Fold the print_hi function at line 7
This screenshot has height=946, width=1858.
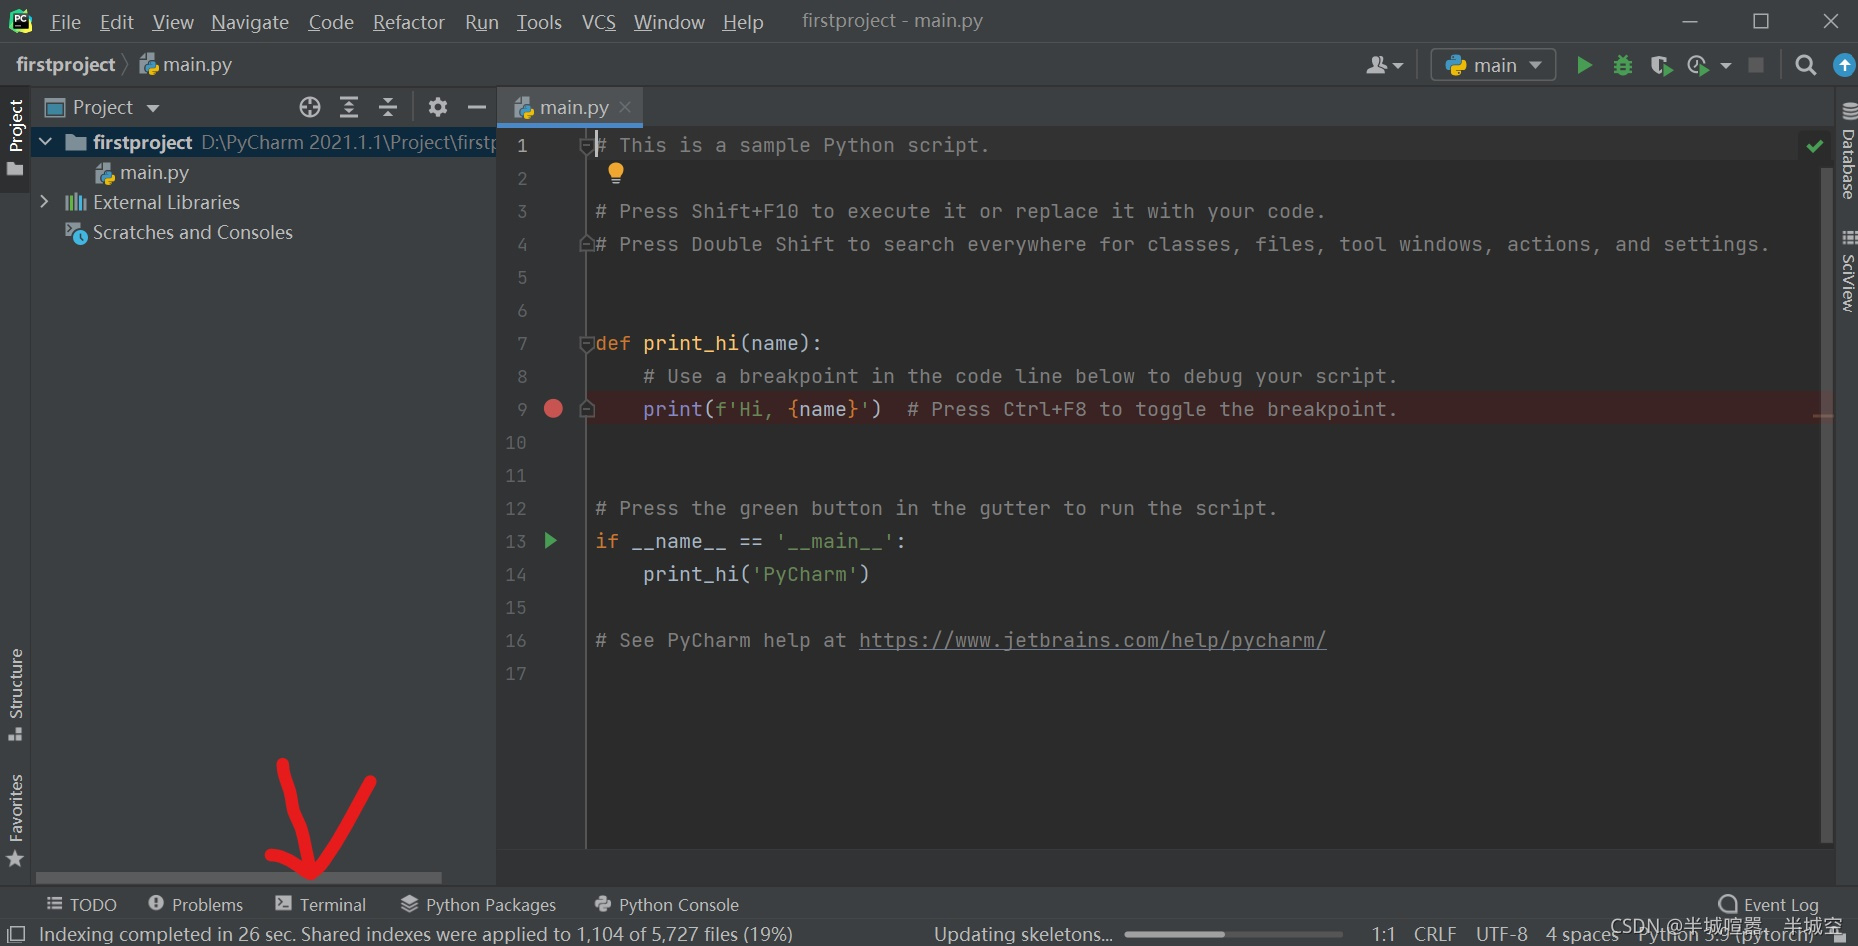(x=587, y=344)
